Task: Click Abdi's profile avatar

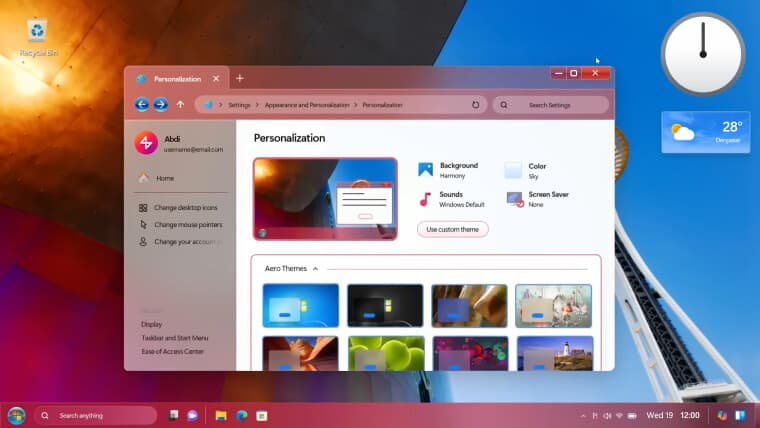Action: click(146, 143)
